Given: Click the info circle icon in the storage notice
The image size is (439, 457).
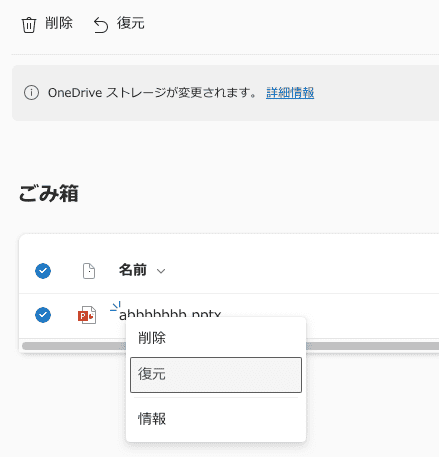Looking at the screenshot, I should [x=31, y=92].
